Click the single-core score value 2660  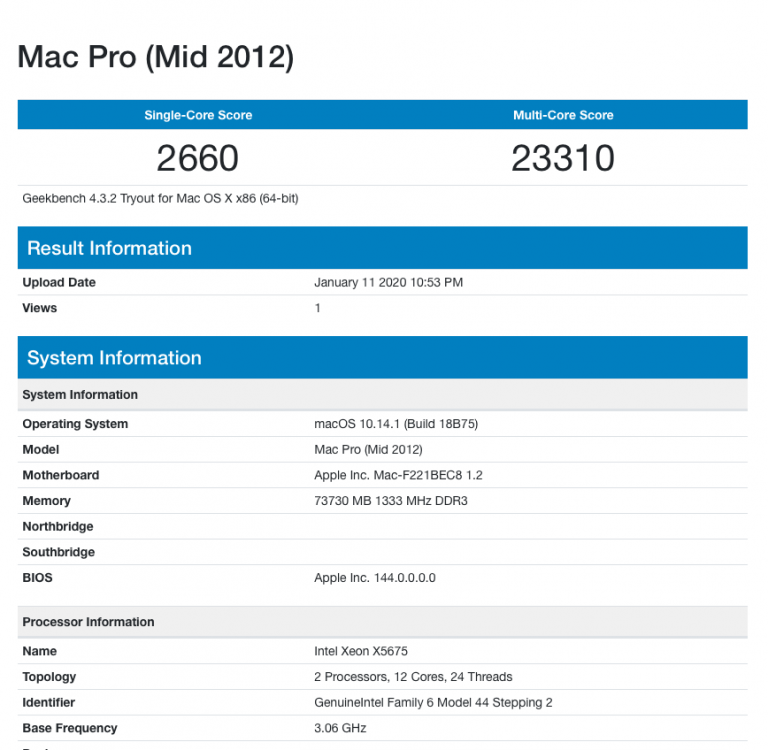(x=197, y=158)
